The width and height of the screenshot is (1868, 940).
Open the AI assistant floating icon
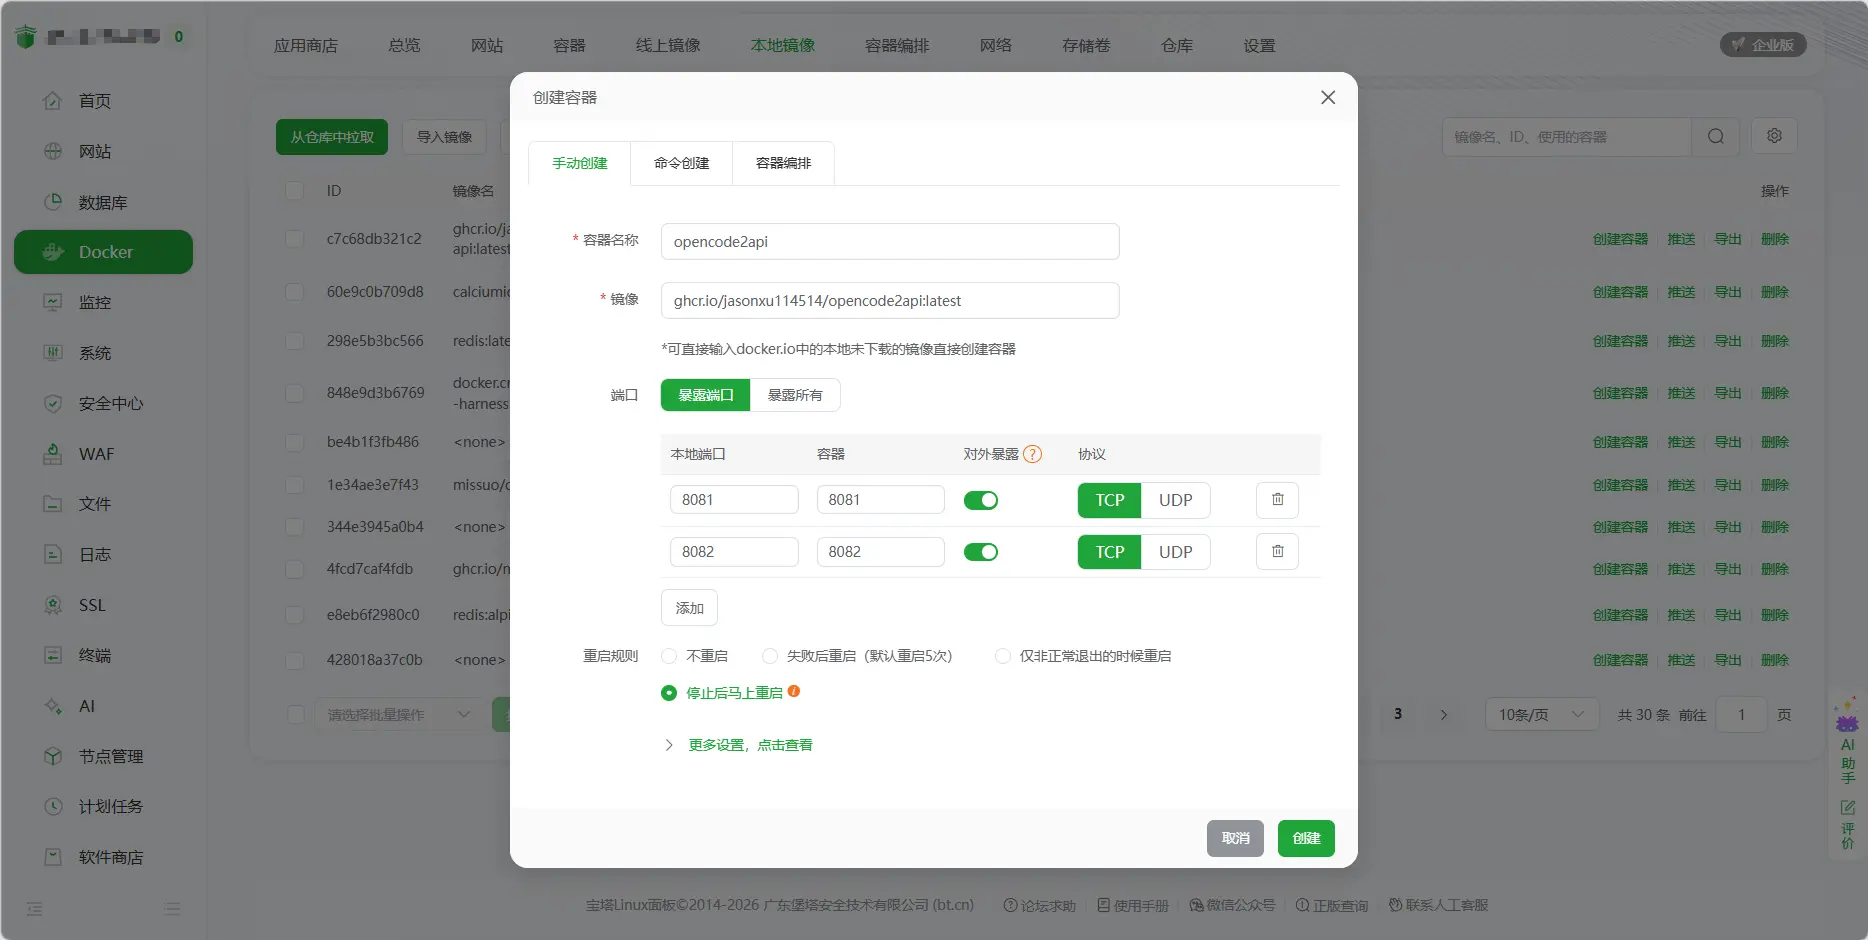pos(1847,716)
